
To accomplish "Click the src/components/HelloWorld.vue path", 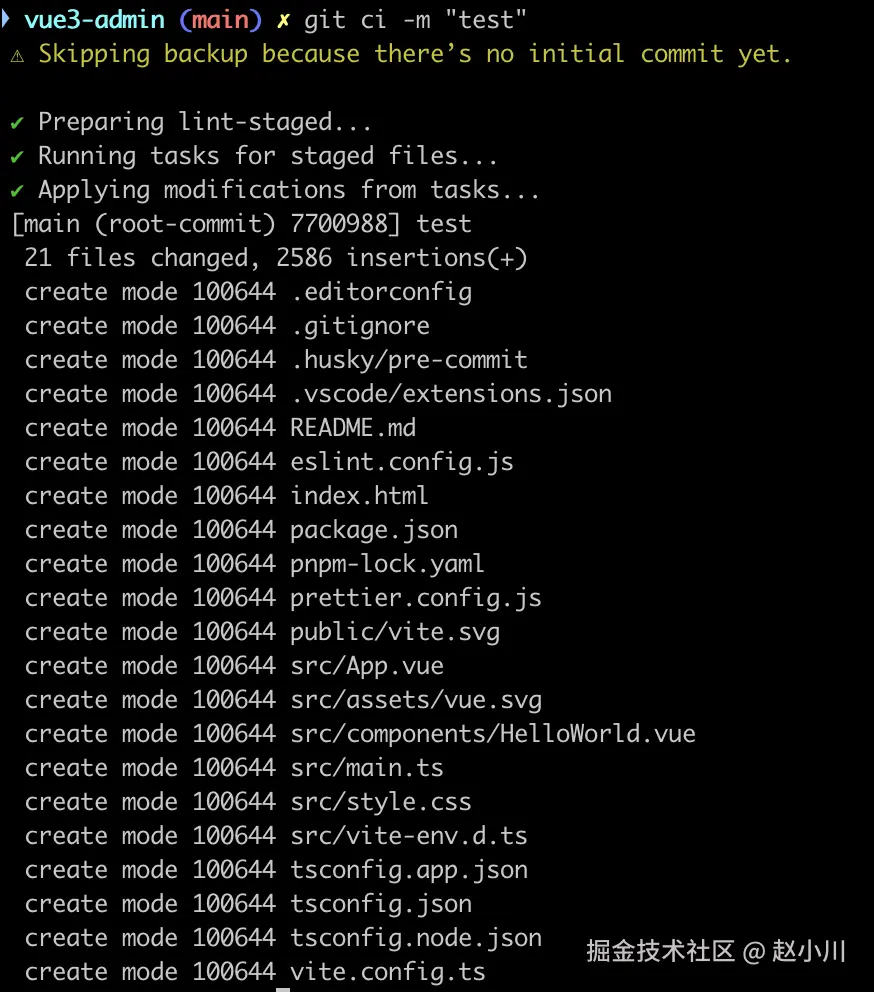I will coord(493,734).
